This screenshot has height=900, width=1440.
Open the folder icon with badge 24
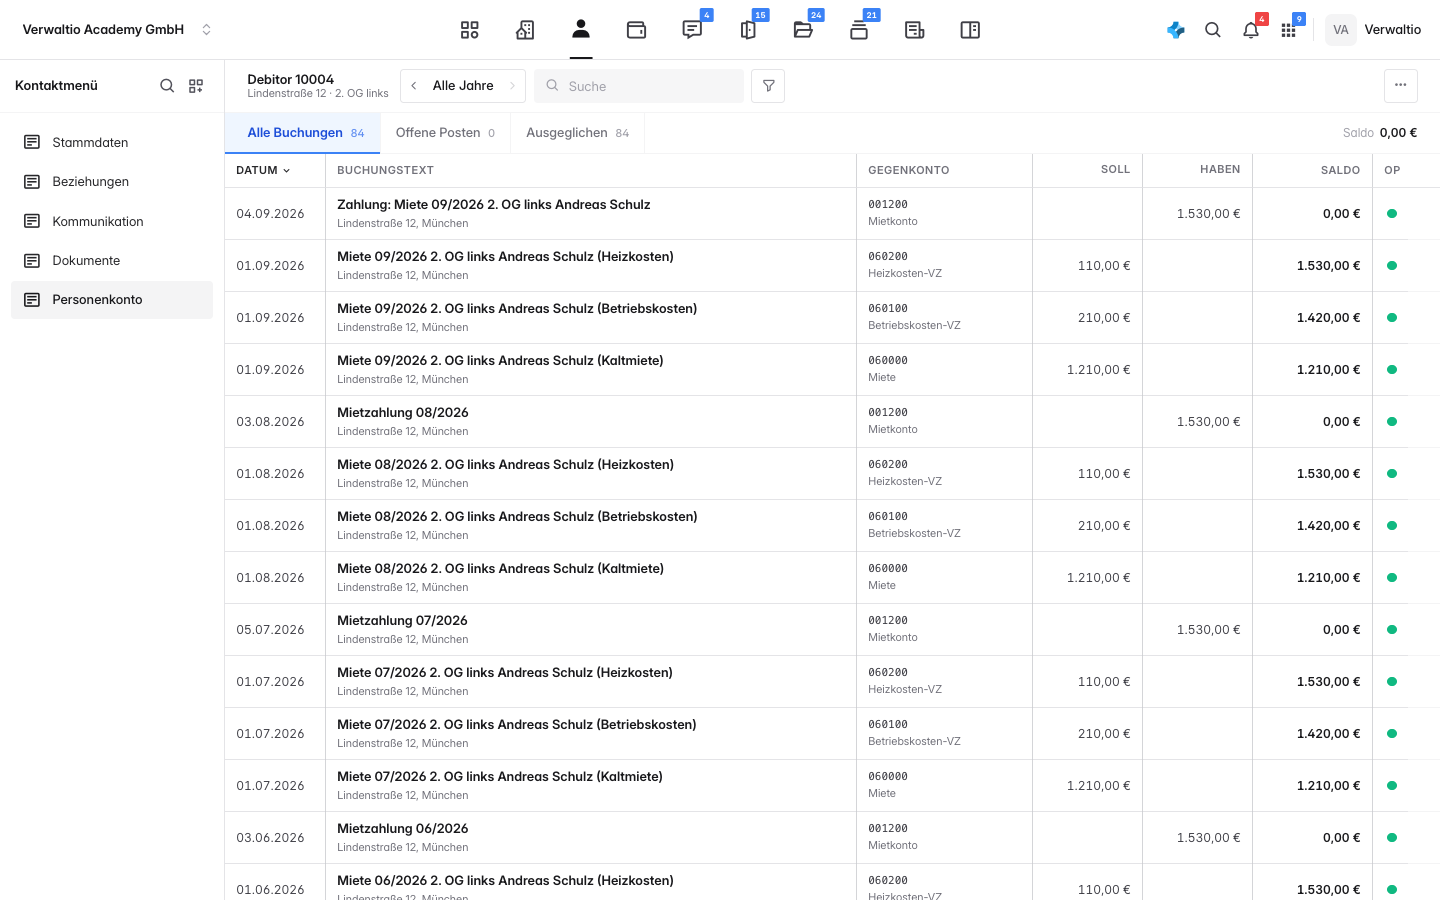[803, 30]
